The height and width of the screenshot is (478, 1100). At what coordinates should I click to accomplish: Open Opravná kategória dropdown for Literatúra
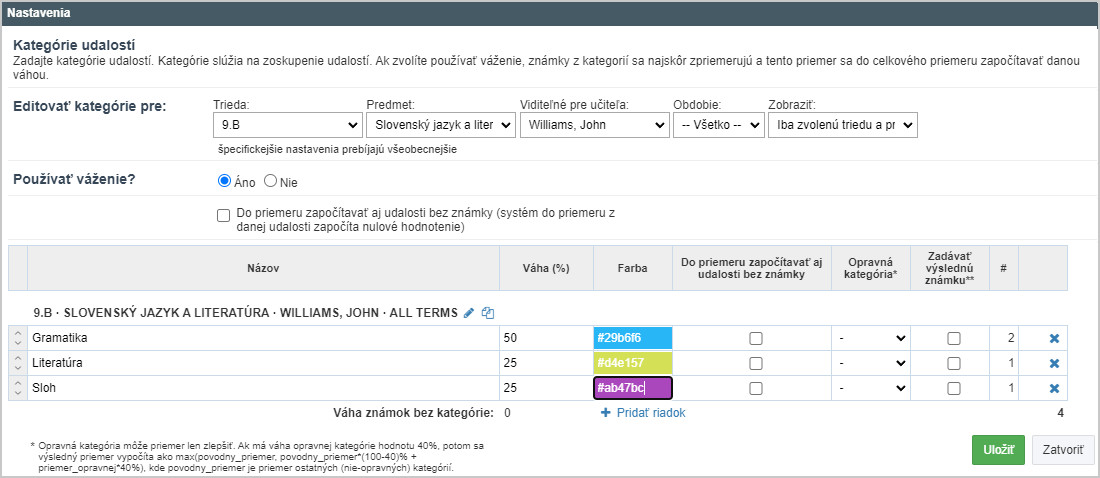click(872, 364)
